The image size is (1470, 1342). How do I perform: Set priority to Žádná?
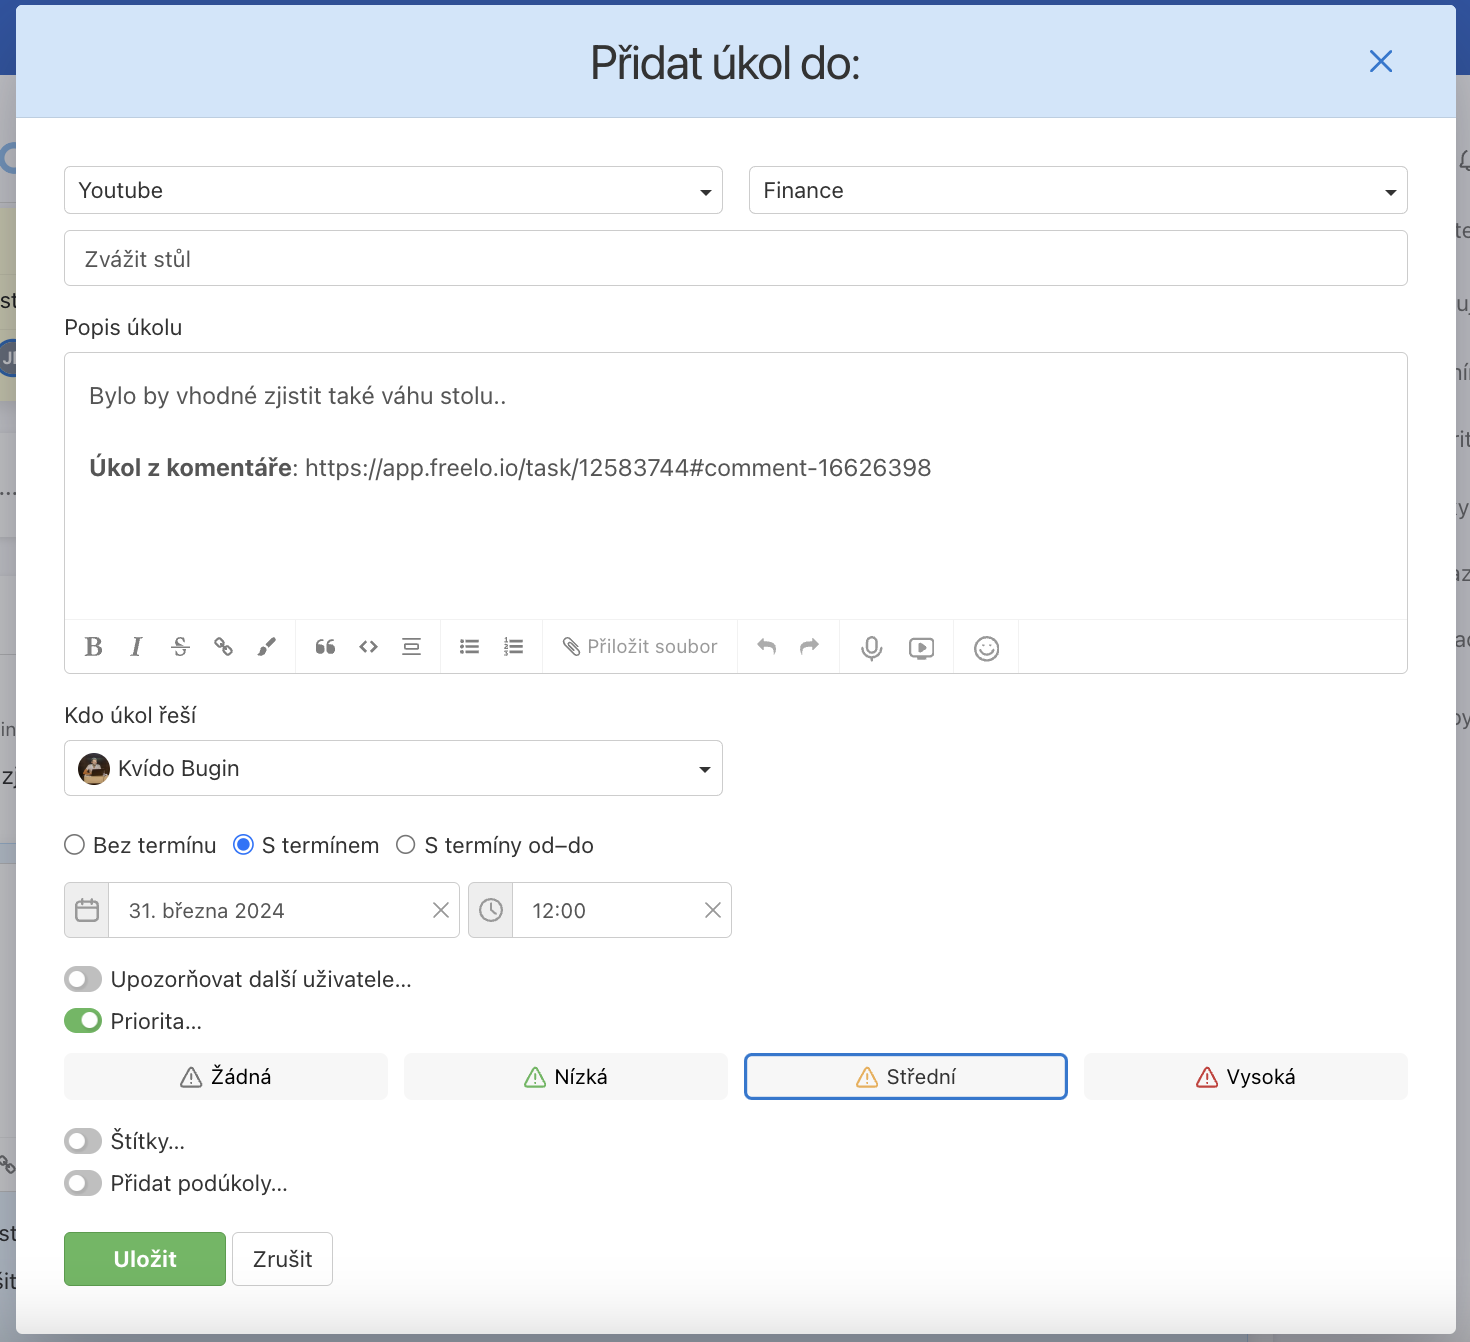226,1077
